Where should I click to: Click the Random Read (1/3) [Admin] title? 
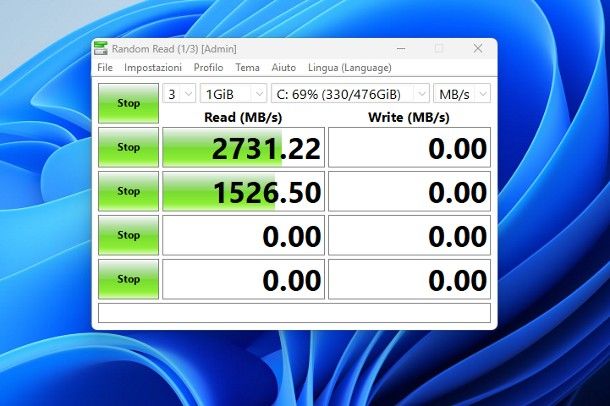click(x=174, y=49)
